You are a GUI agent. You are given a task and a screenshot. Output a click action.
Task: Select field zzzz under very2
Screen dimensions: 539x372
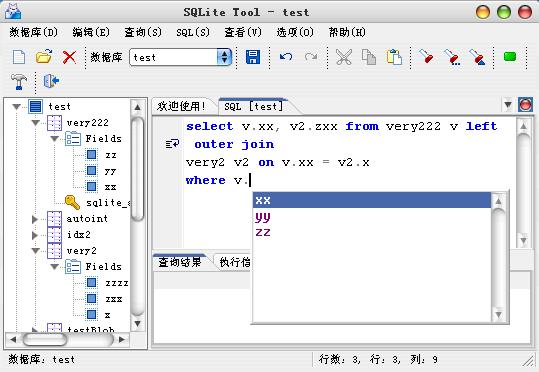[x=117, y=283]
